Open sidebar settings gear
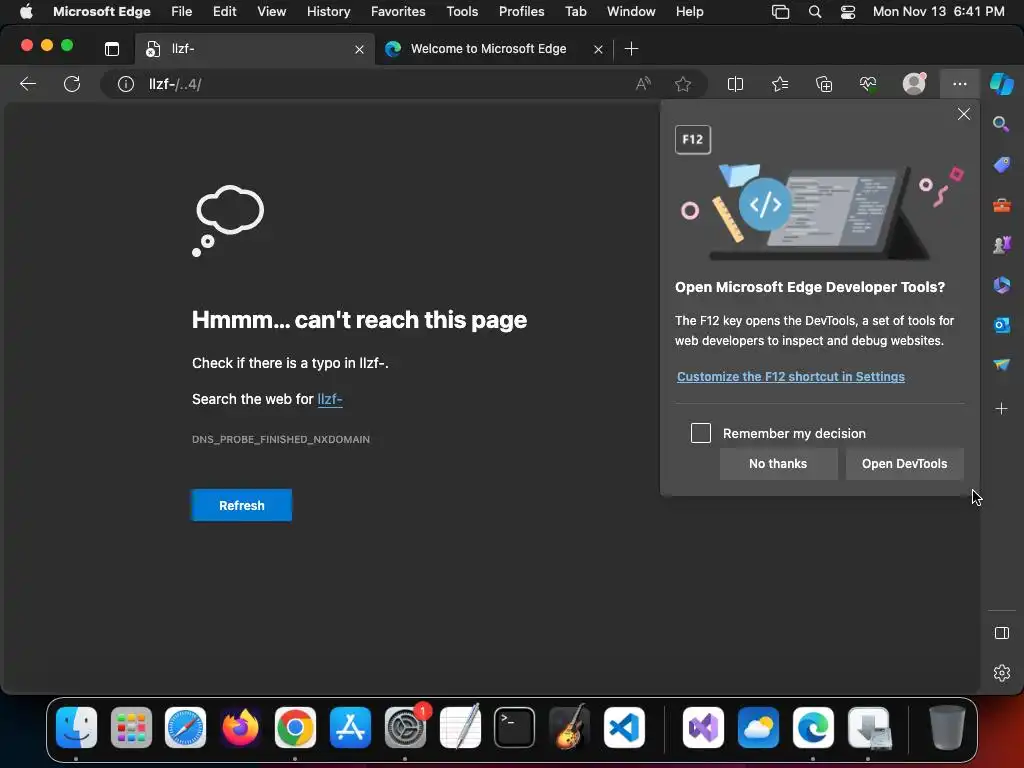Image resolution: width=1024 pixels, height=768 pixels. pos(1002,673)
